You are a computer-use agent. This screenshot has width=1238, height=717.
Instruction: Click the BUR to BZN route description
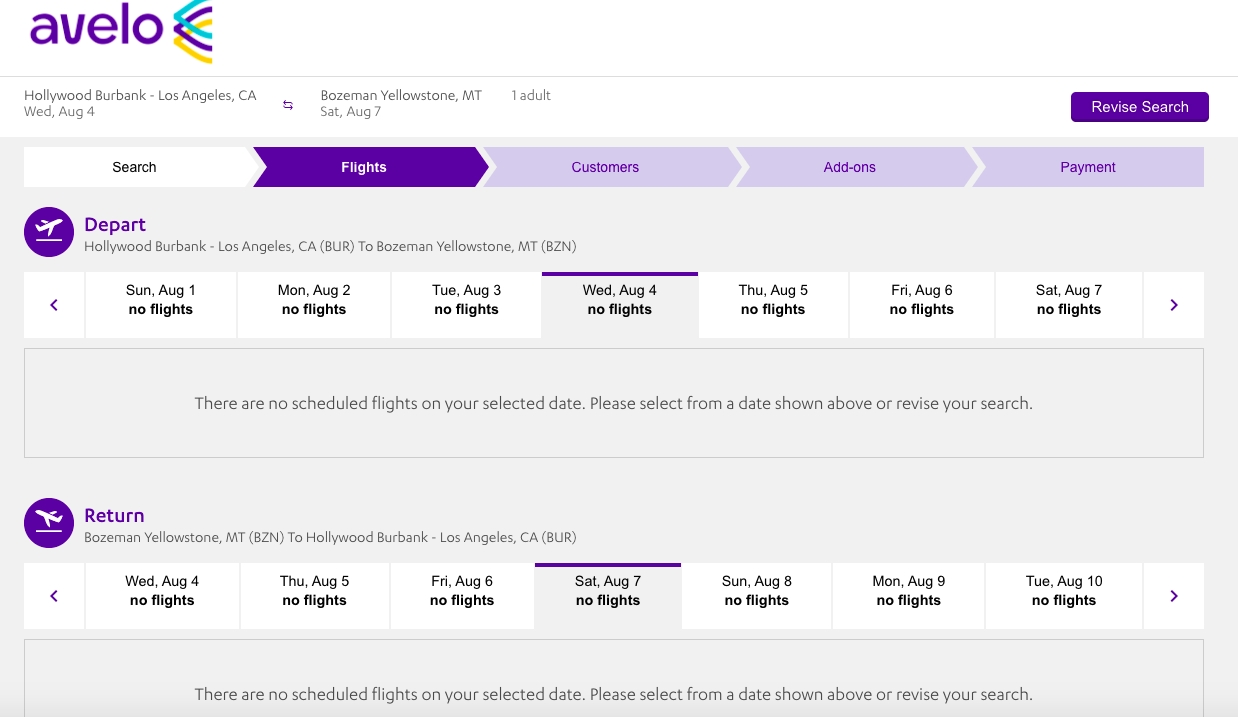point(330,247)
